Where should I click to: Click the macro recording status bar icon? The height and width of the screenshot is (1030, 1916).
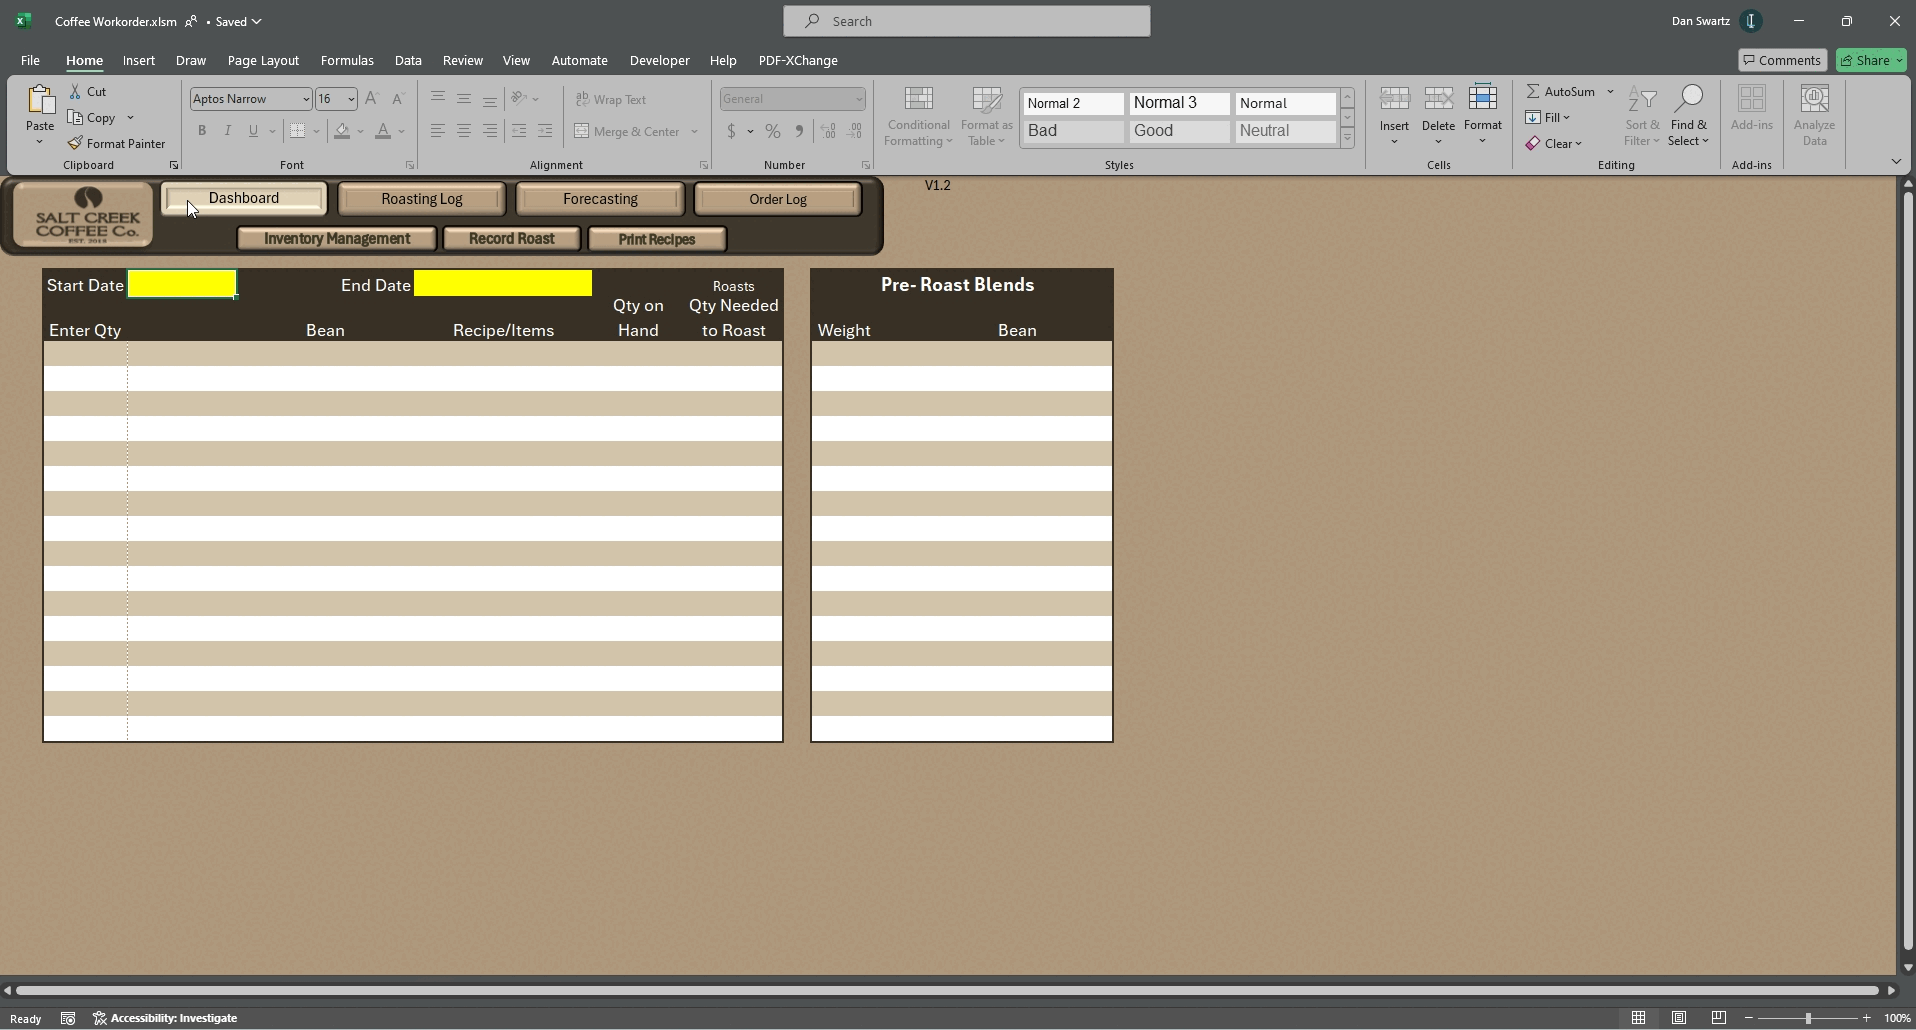(x=68, y=1018)
